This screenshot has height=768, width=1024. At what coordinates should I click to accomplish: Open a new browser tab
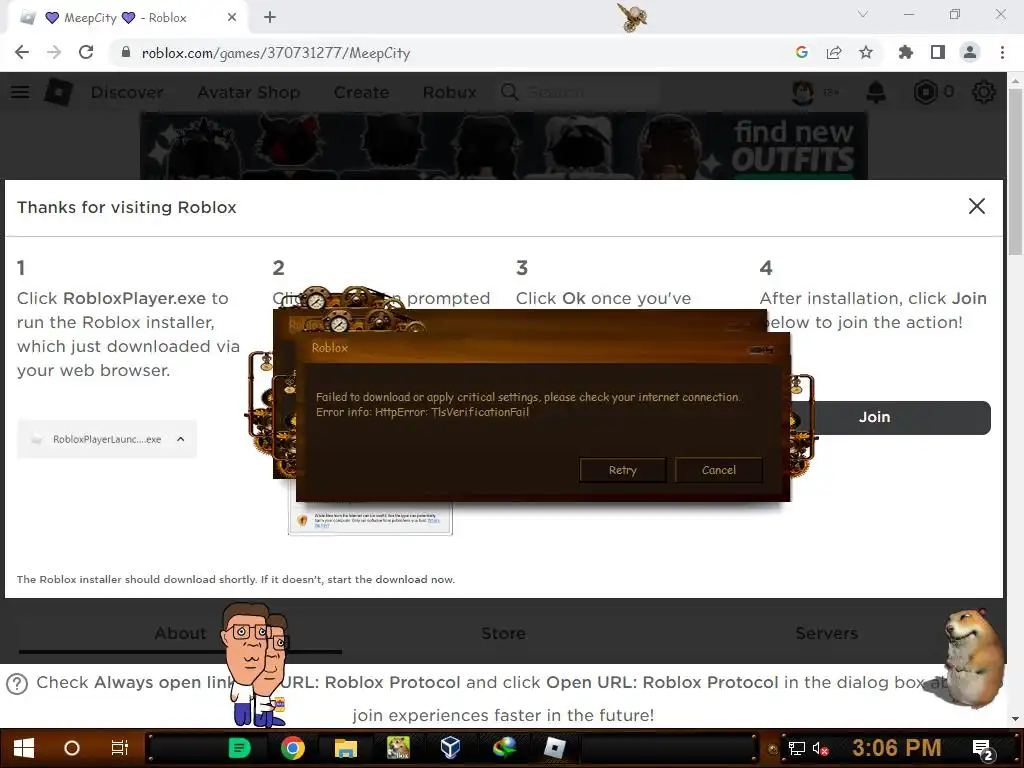tap(270, 18)
